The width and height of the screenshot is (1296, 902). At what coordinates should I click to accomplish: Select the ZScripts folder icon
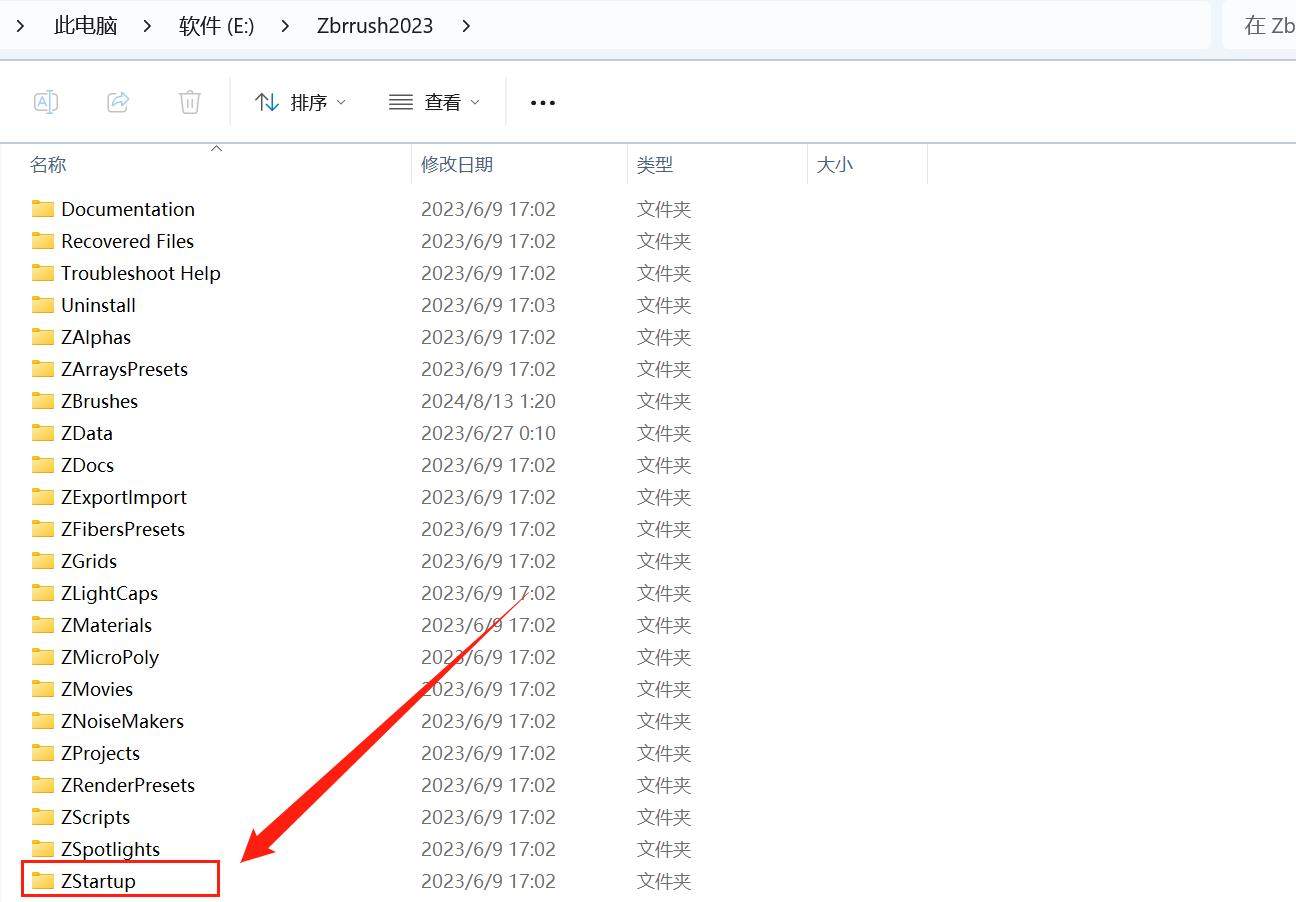(43, 817)
